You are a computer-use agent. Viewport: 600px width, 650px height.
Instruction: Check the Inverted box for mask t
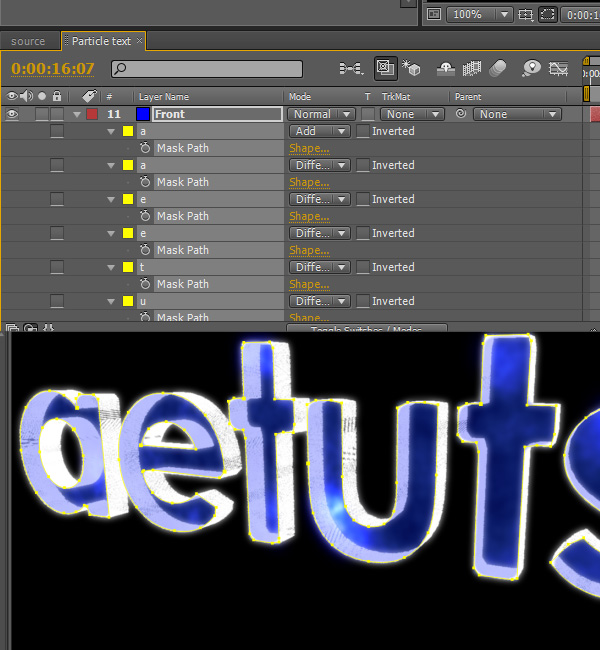(363, 267)
